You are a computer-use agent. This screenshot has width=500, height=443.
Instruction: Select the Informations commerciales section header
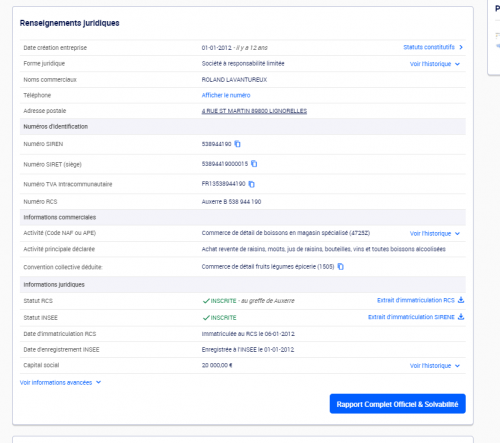coord(60,217)
